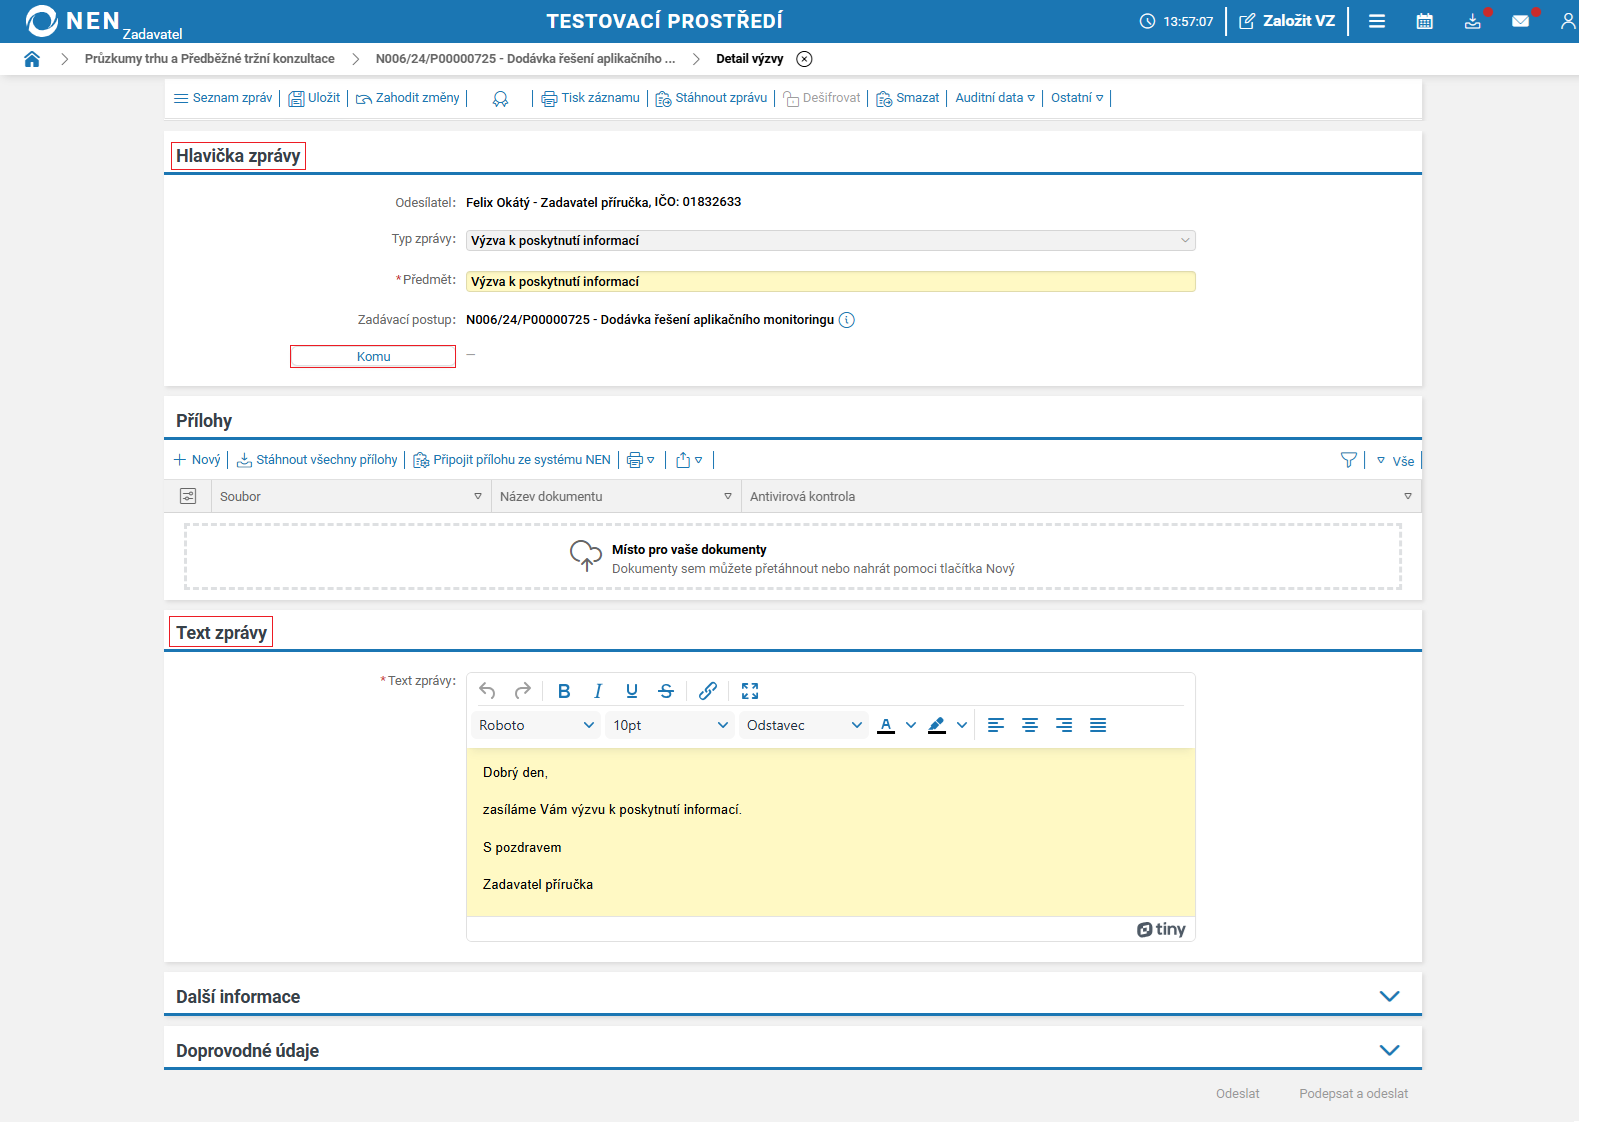Open the text color picker arrow

tap(911, 726)
